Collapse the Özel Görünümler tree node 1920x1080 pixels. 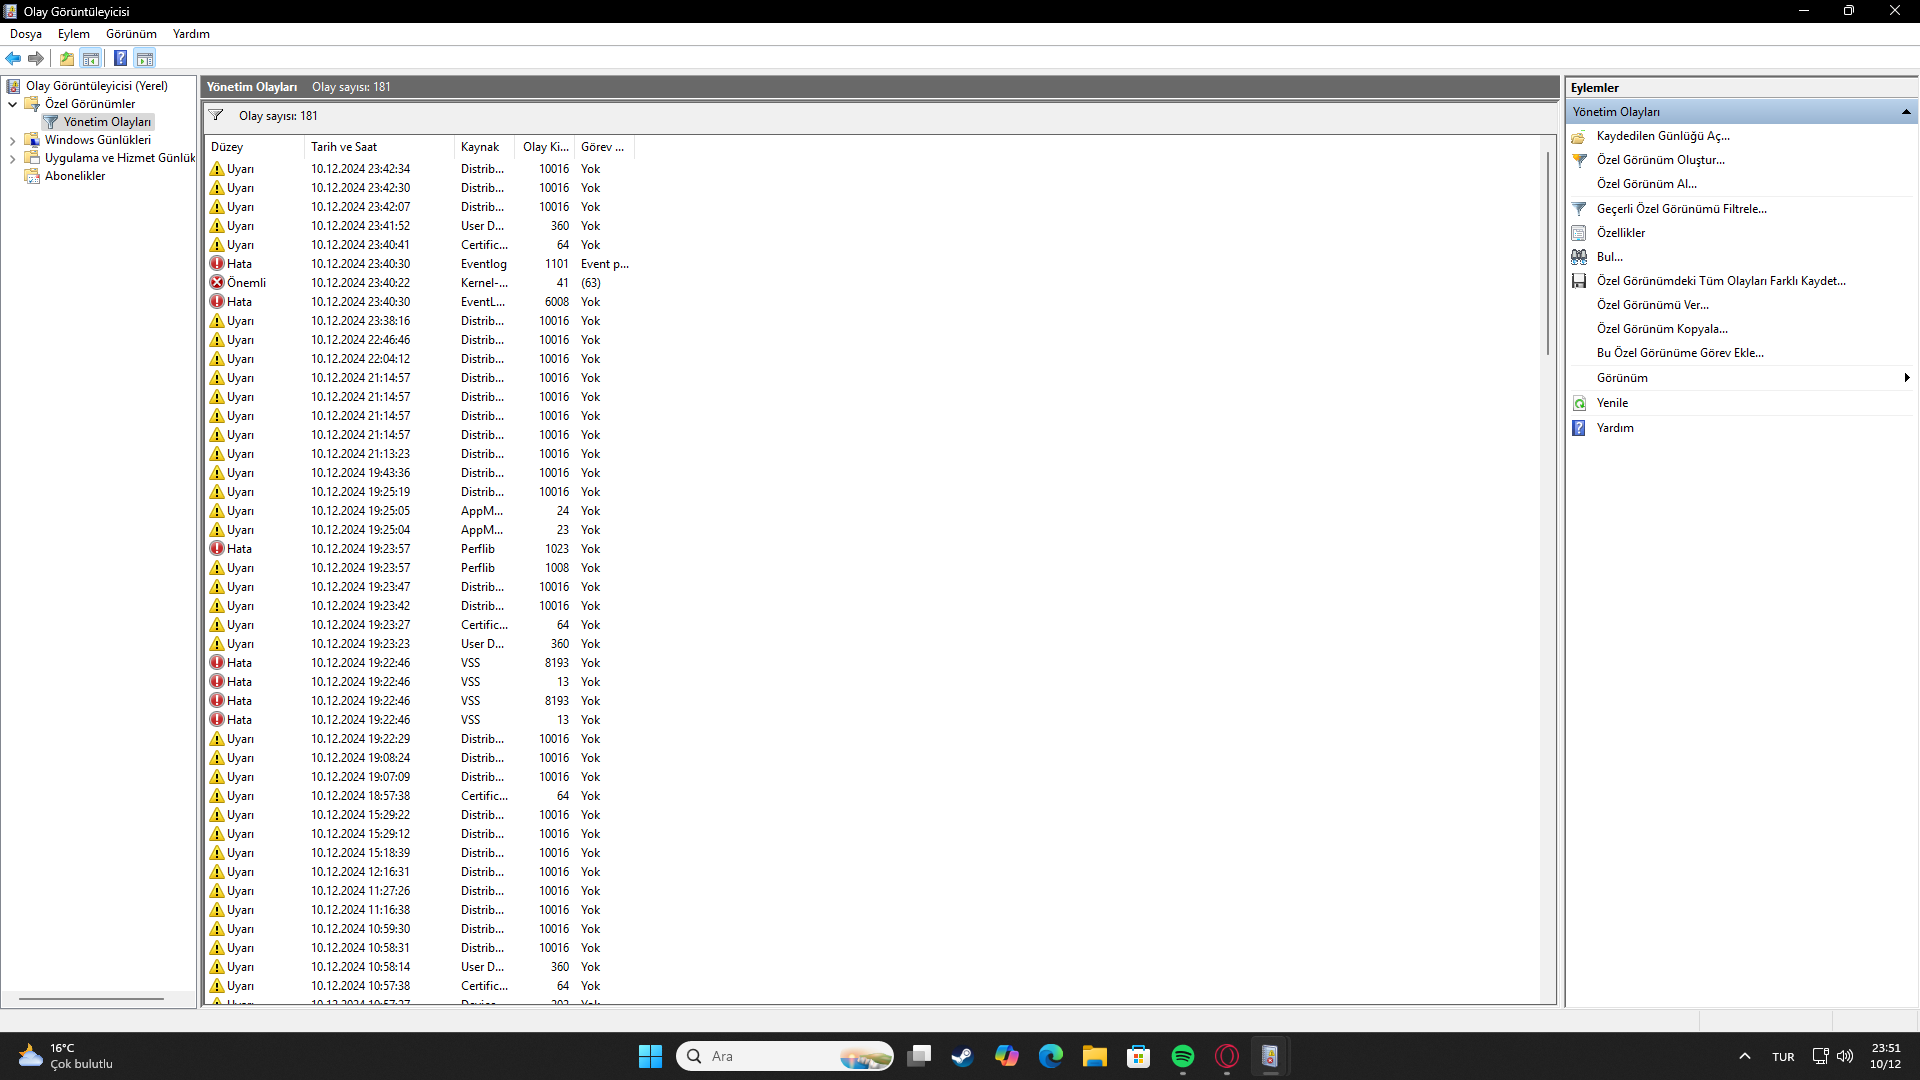[12, 104]
